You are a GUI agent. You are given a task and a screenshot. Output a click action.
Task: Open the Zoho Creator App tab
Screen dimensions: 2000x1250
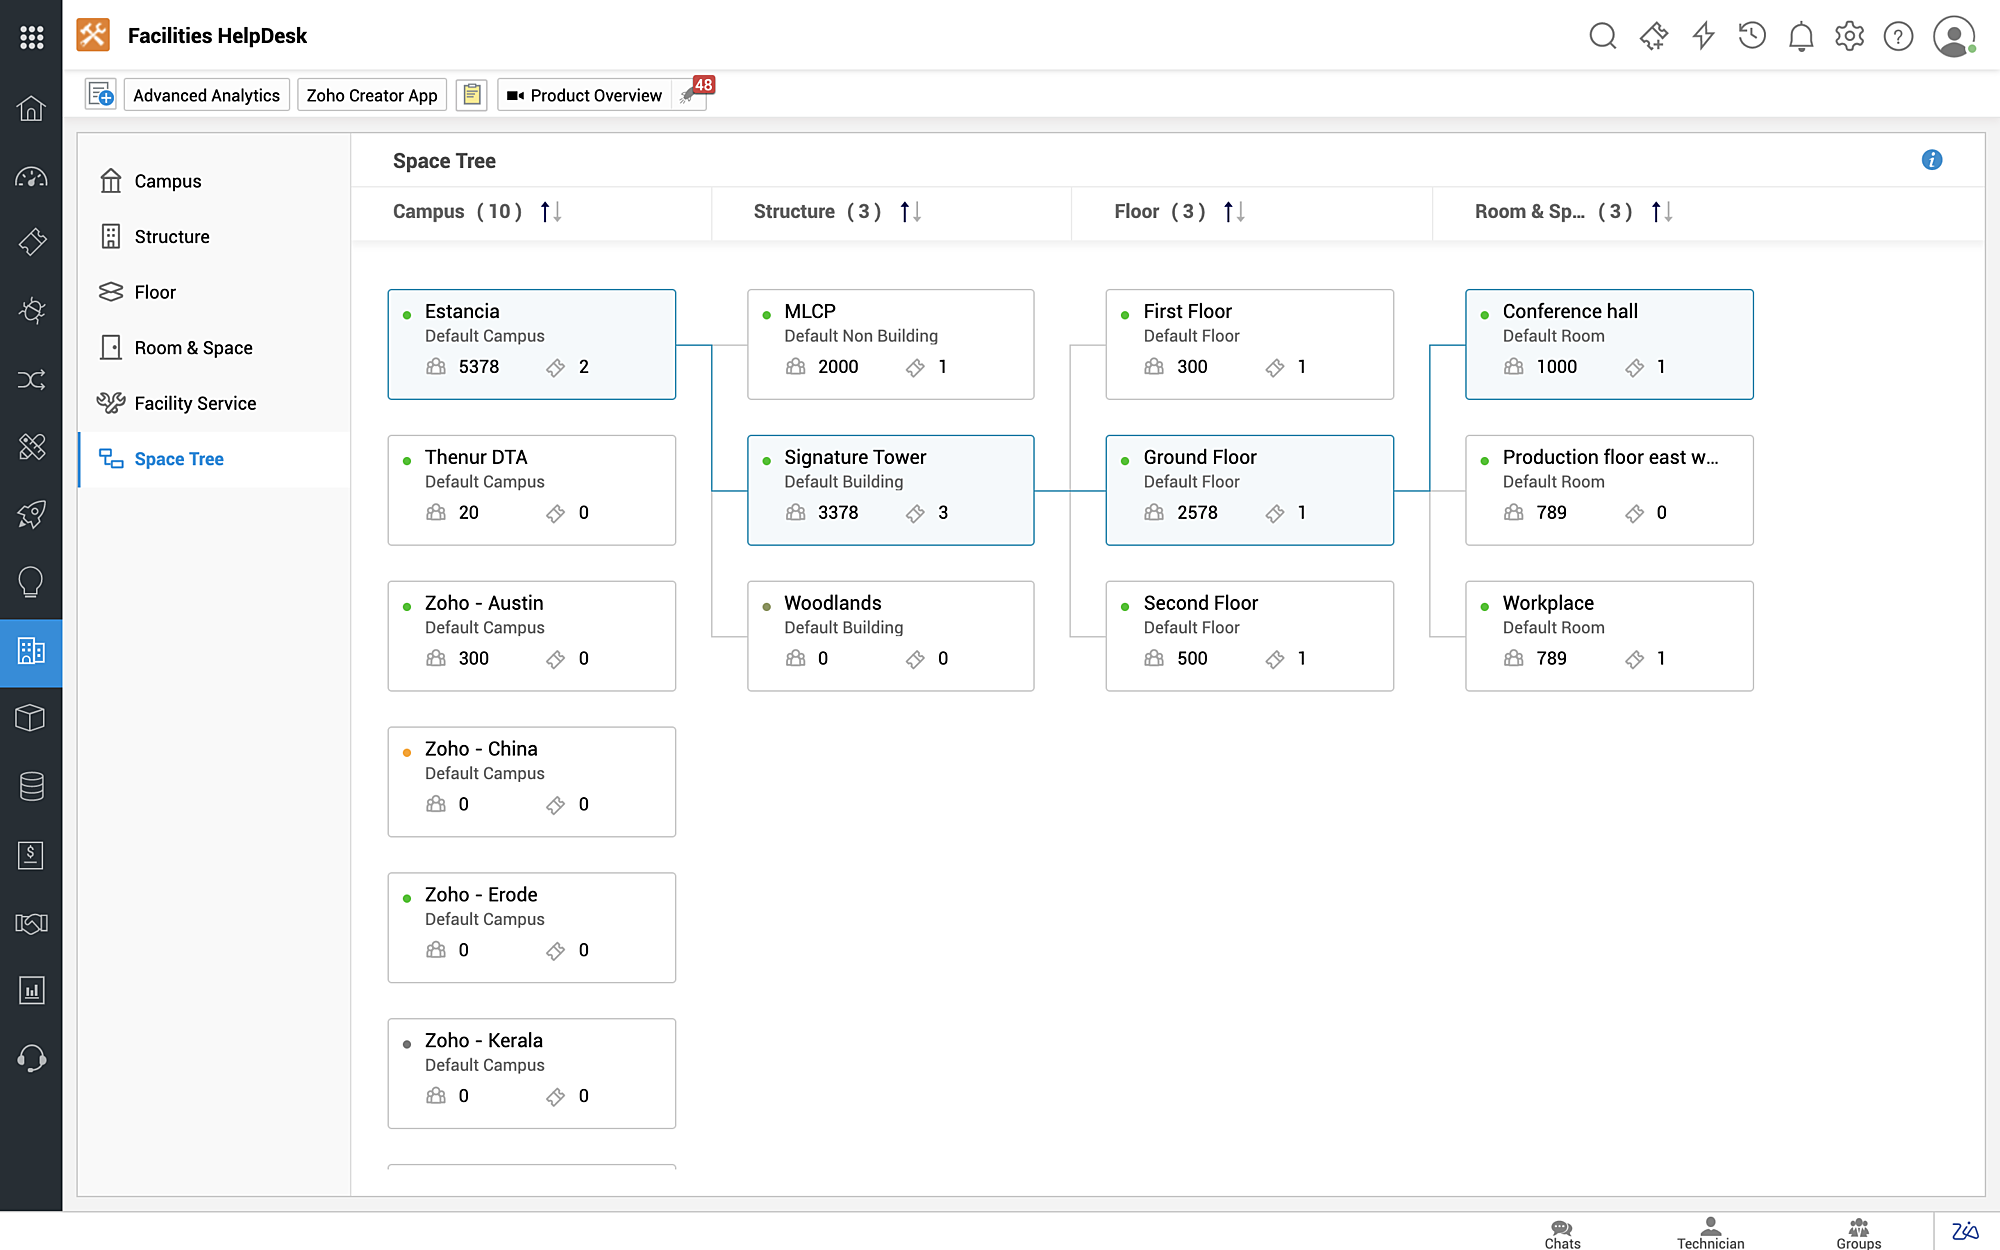pos(371,95)
